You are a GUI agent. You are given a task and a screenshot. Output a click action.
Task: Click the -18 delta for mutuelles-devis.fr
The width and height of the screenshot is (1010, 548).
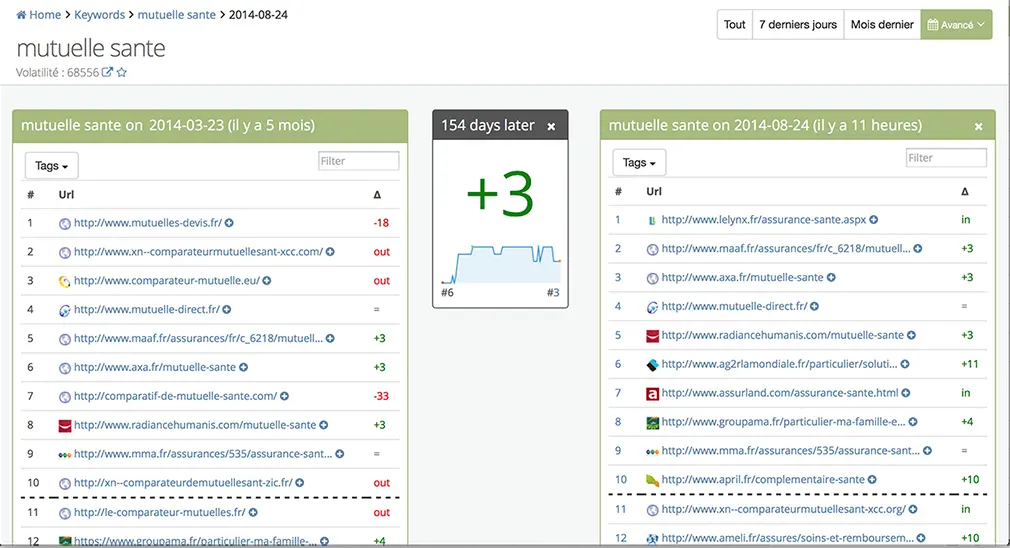pos(381,223)
